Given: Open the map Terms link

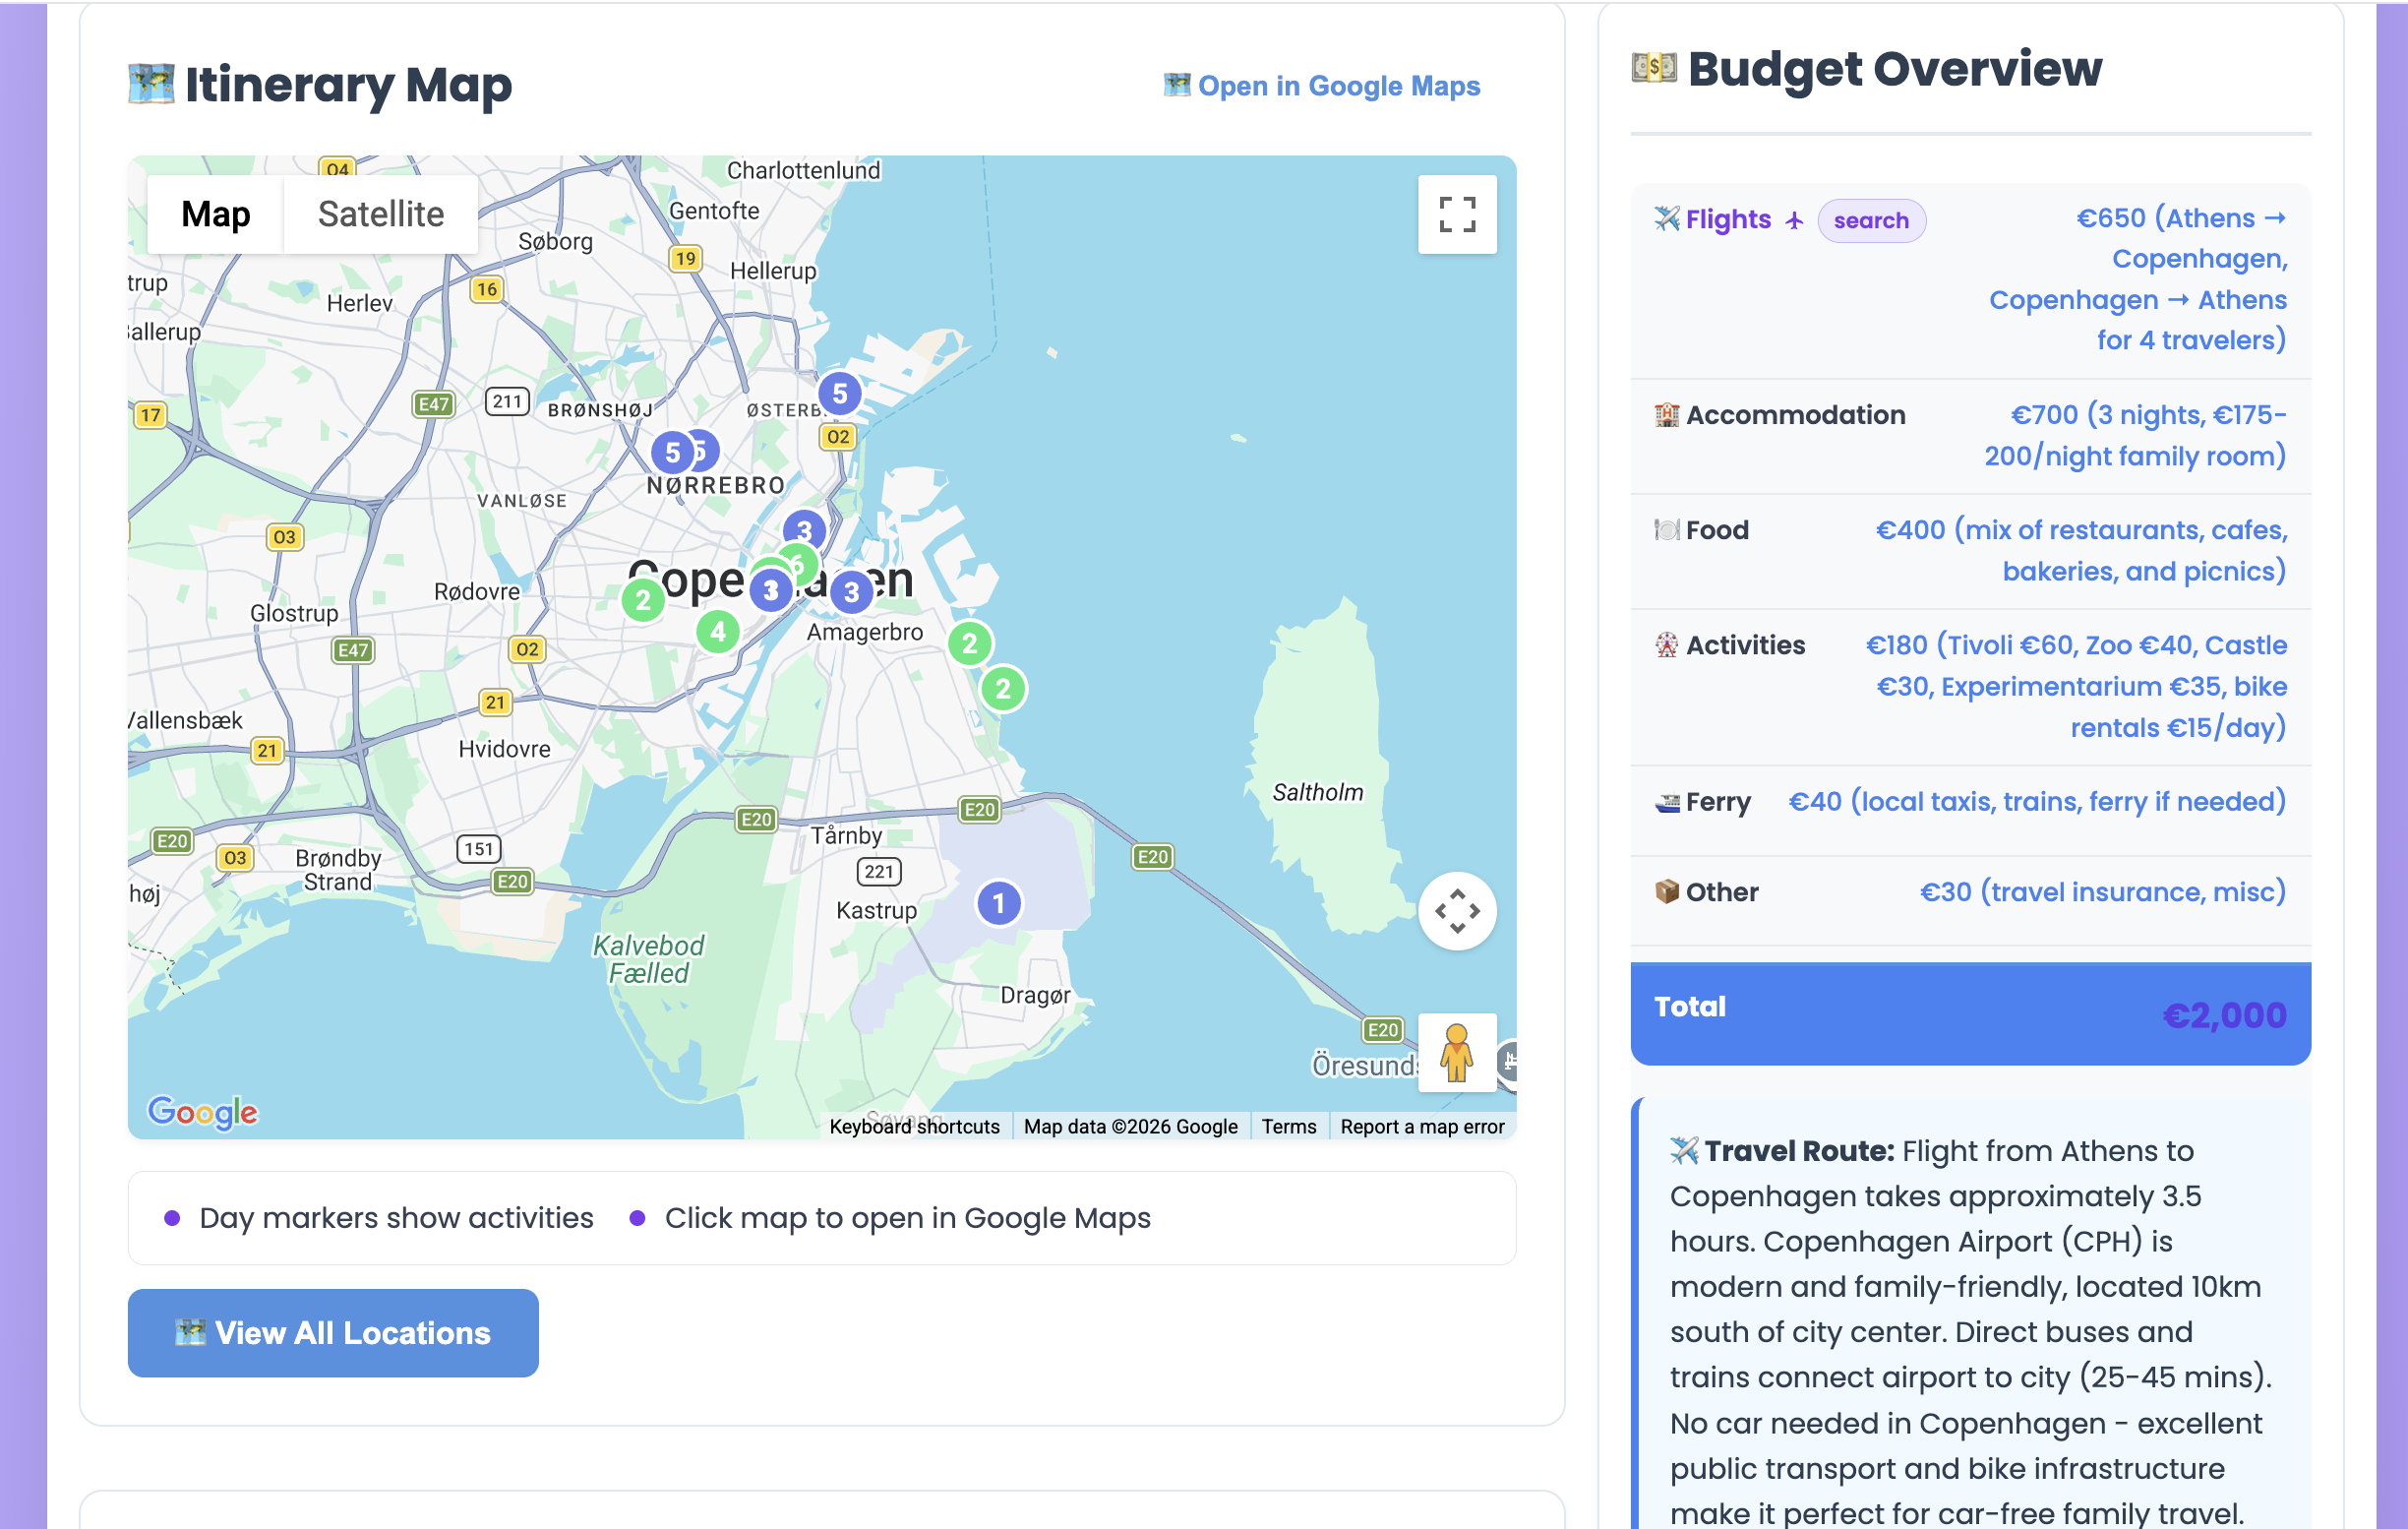Looking at the screenshot, I should coord(1288,1126).
